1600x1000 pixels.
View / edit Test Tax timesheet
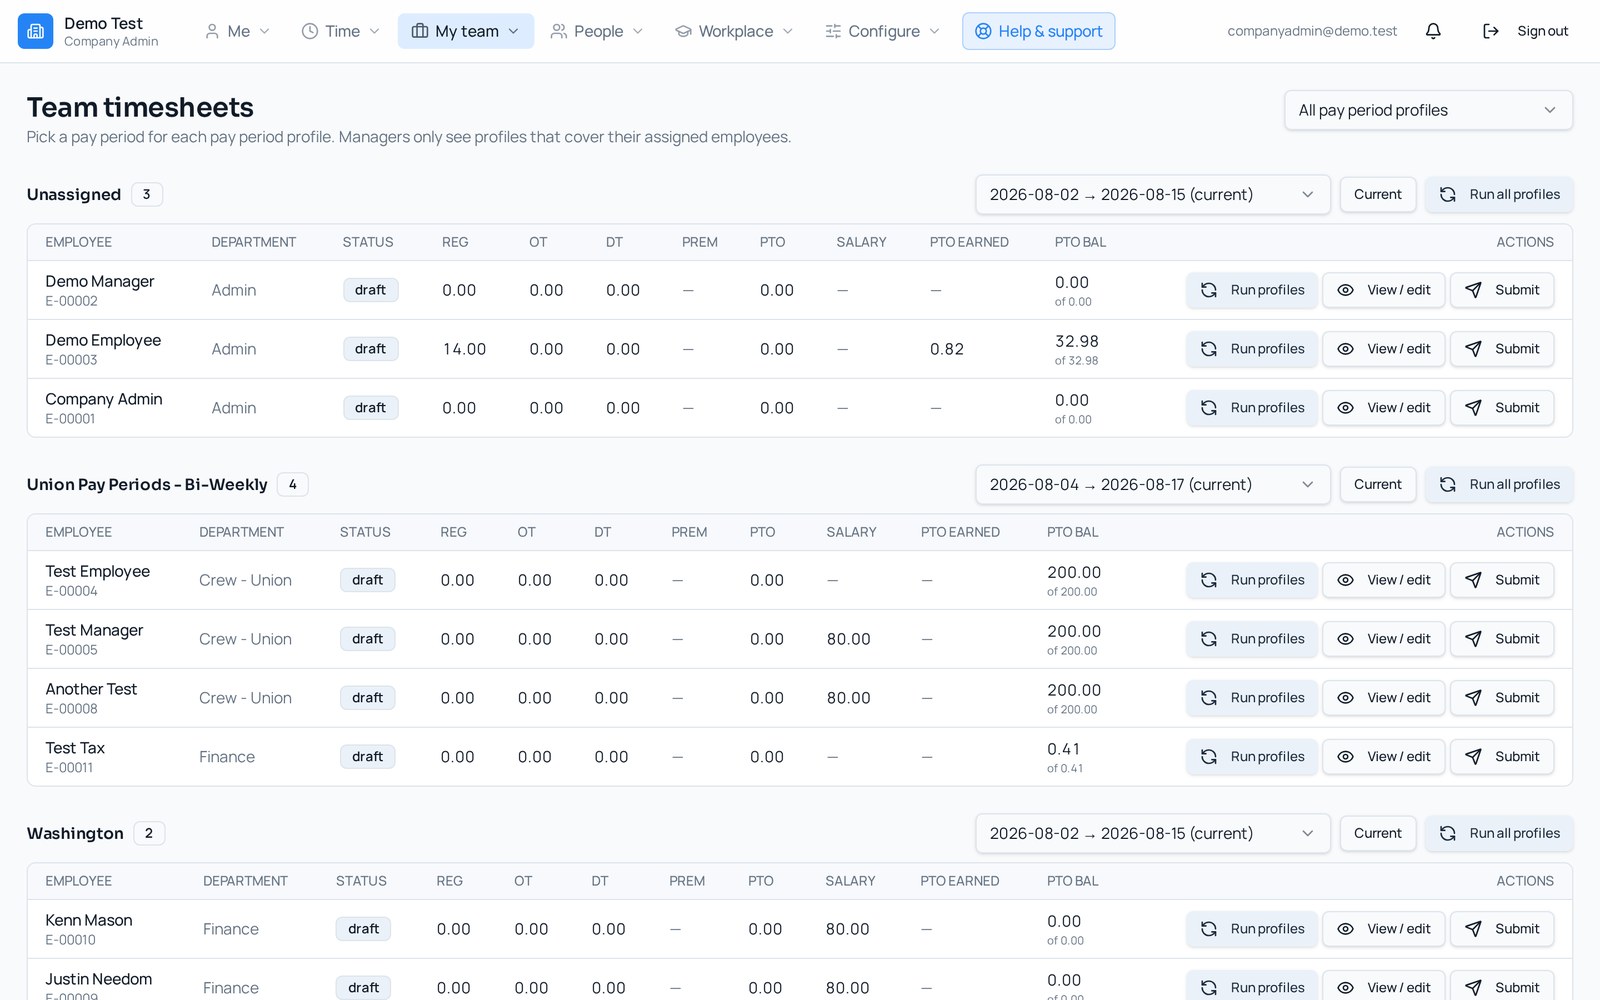(1384, 757)
